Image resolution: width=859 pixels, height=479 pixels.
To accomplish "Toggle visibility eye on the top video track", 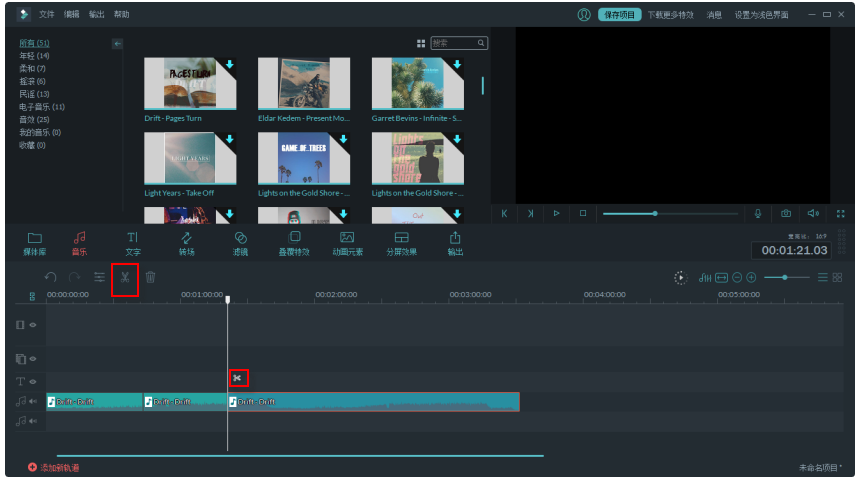I will (32, 325).
